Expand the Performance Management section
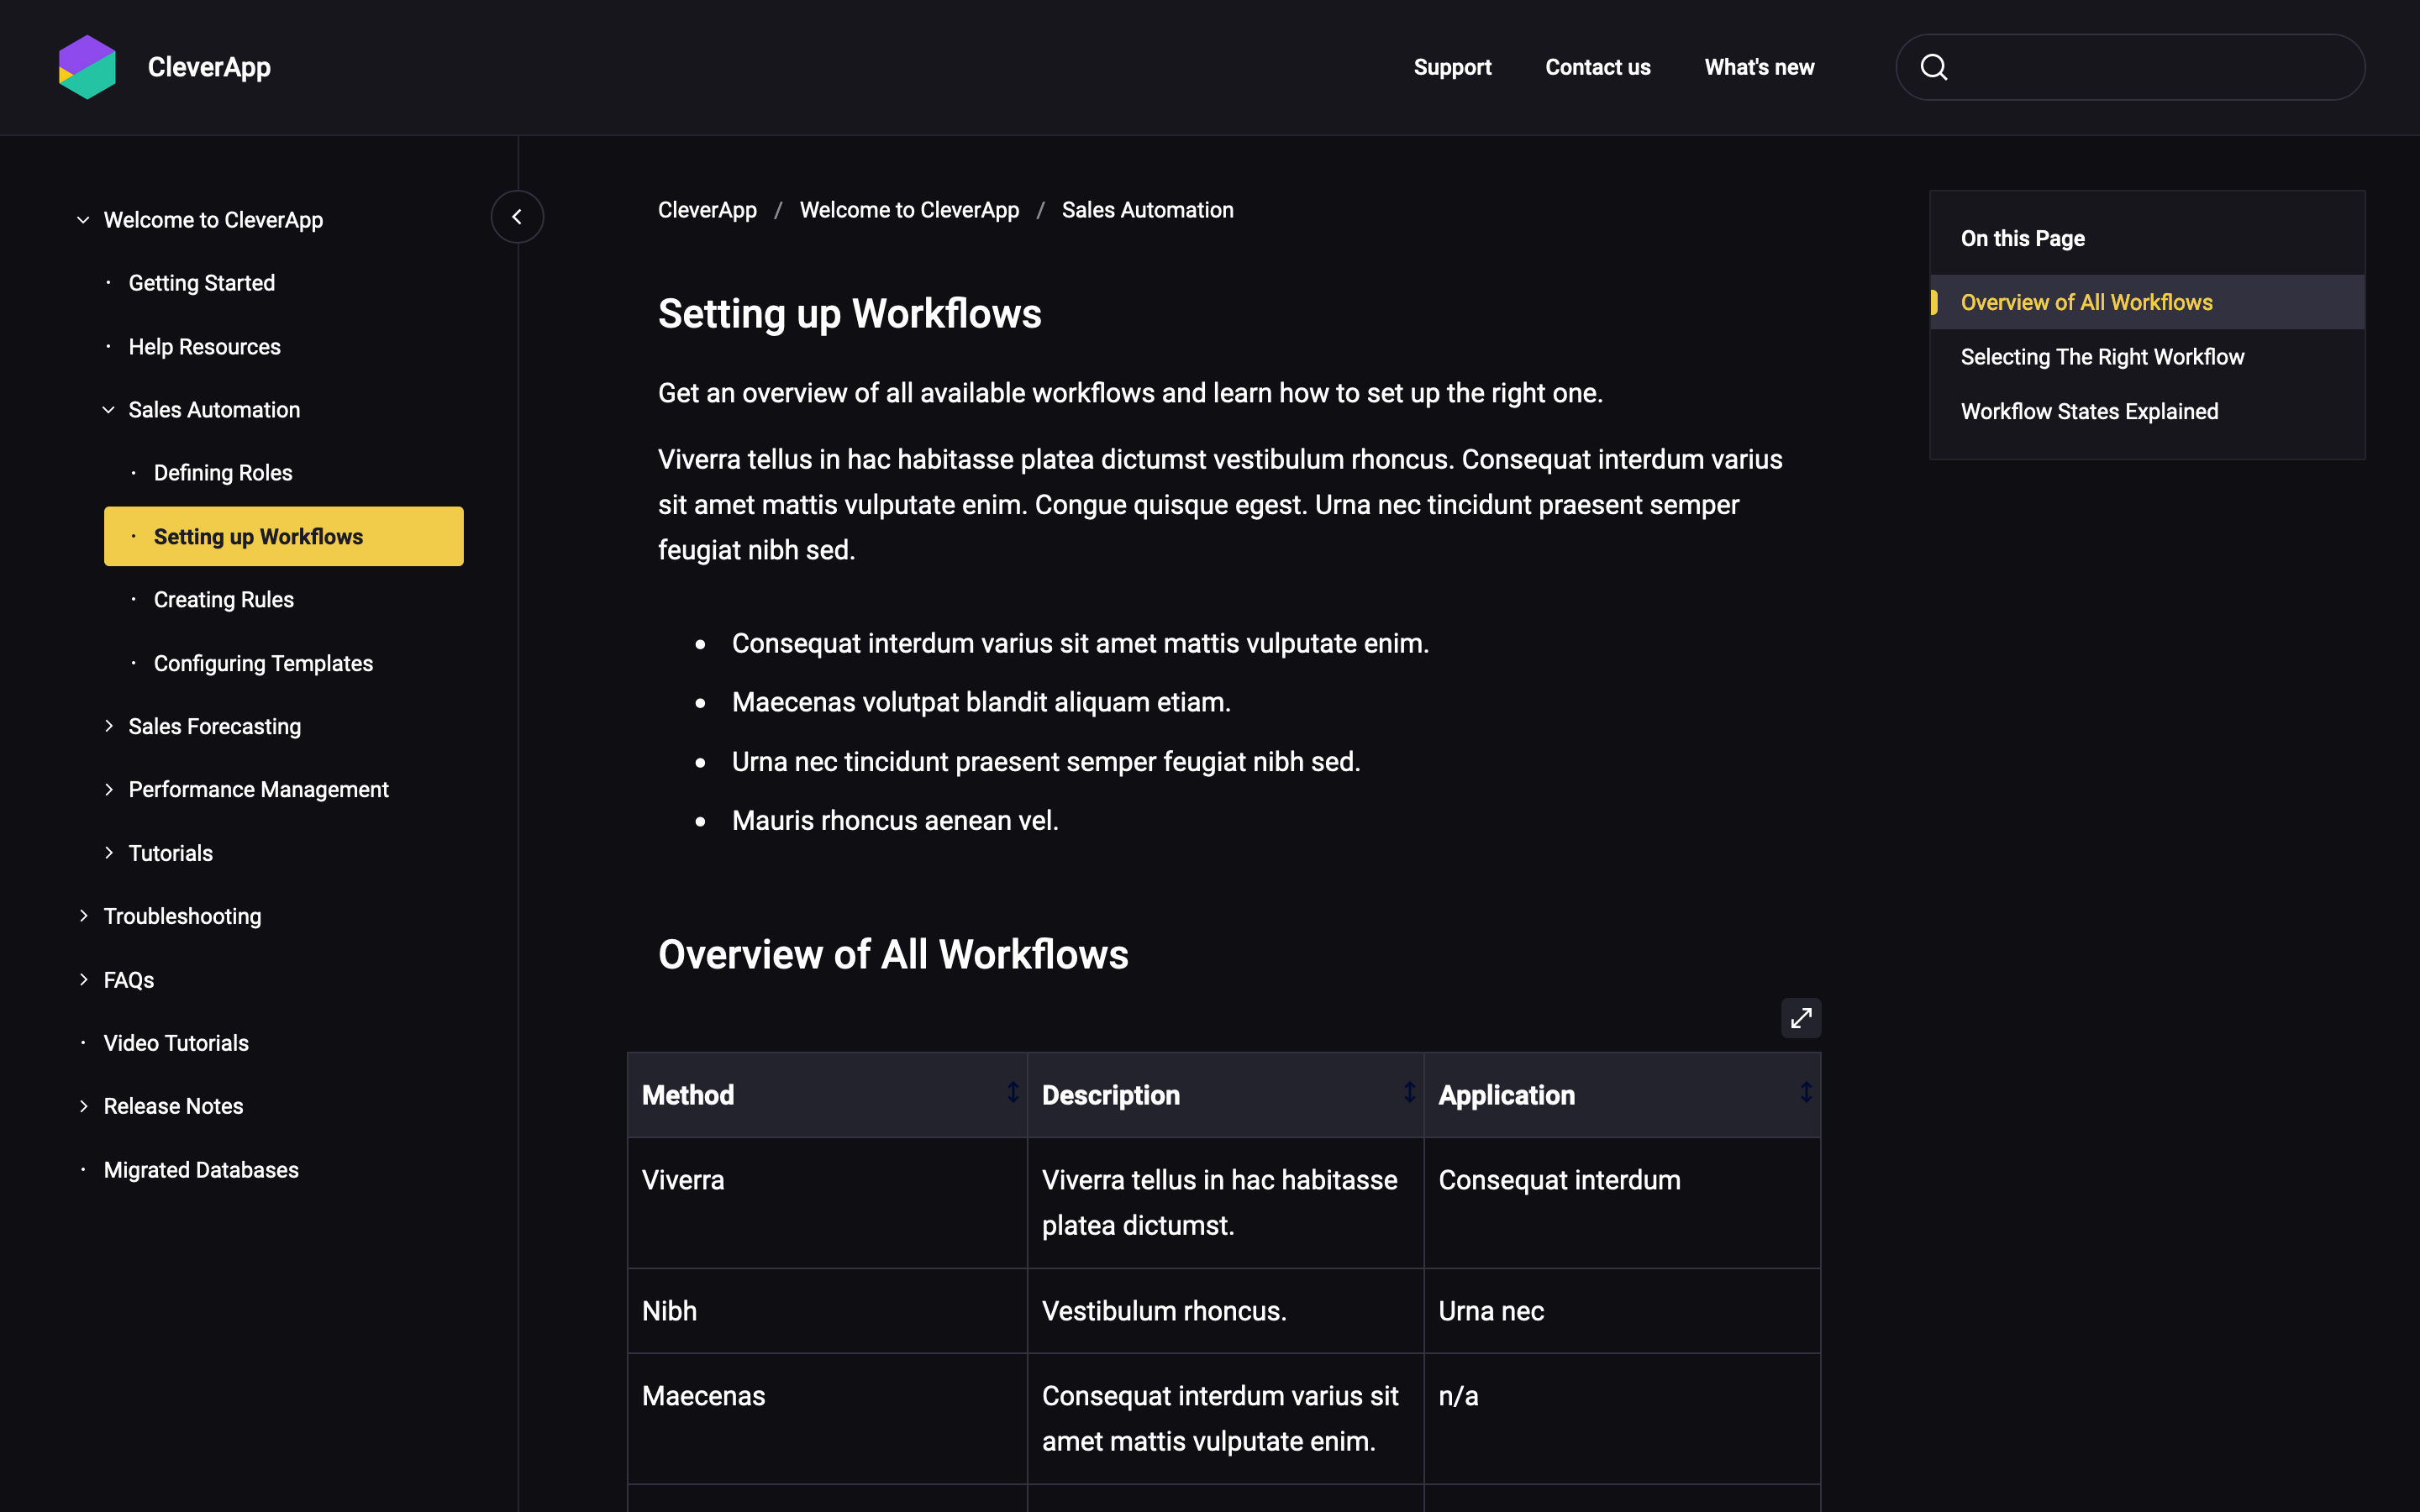Image resolution: width=2420 pixels, height=1512 pixels. coord(109,789)
